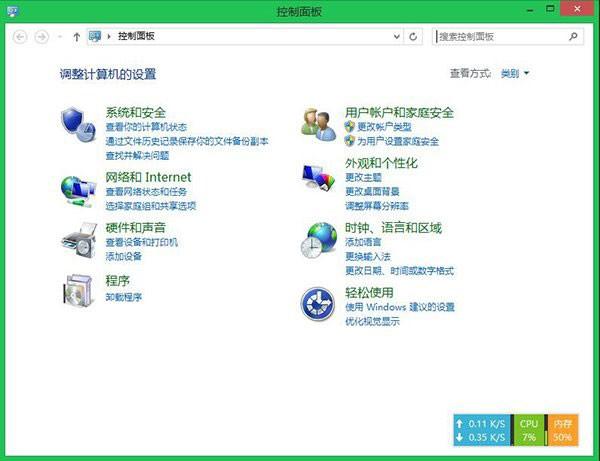Open 添加语言 link
600x461 pixels.
(363, 242)
